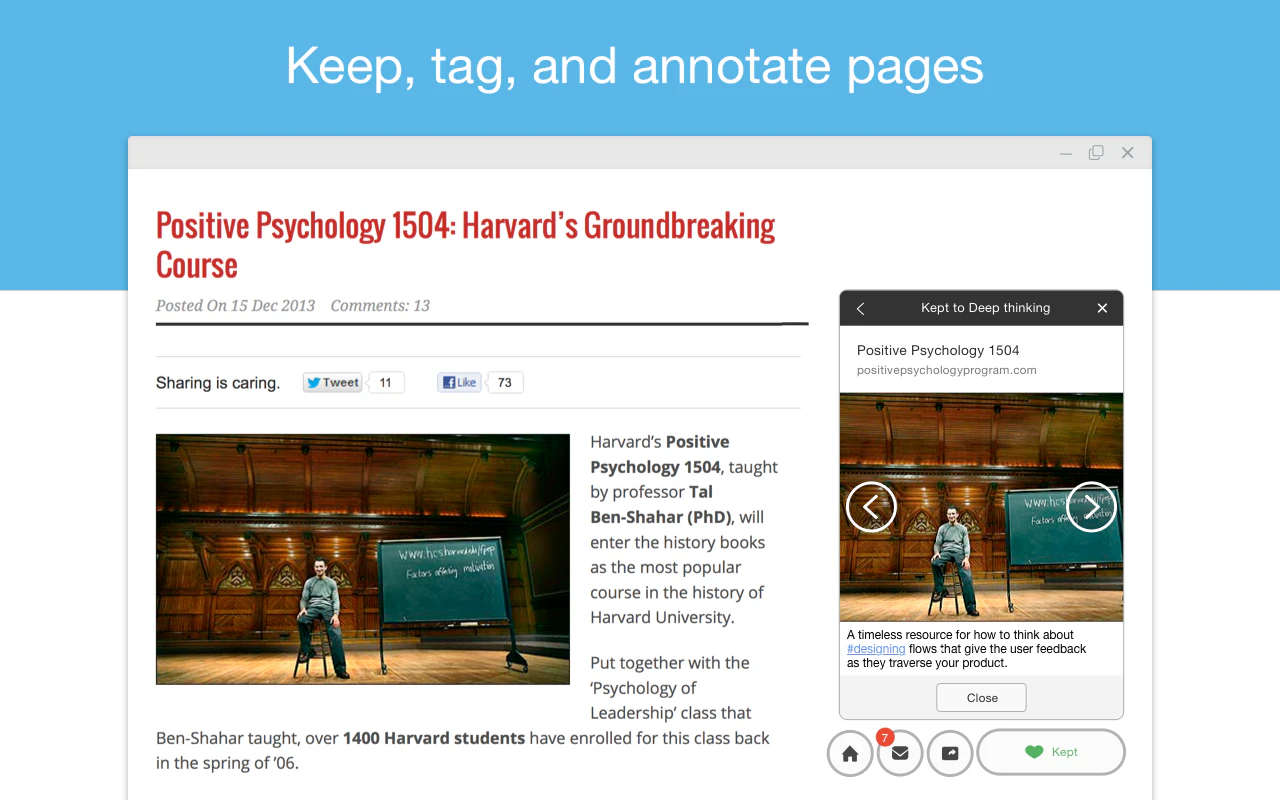1280x800 pixels.
Task: Click the keep card preview image
Action: pos(981,507)
